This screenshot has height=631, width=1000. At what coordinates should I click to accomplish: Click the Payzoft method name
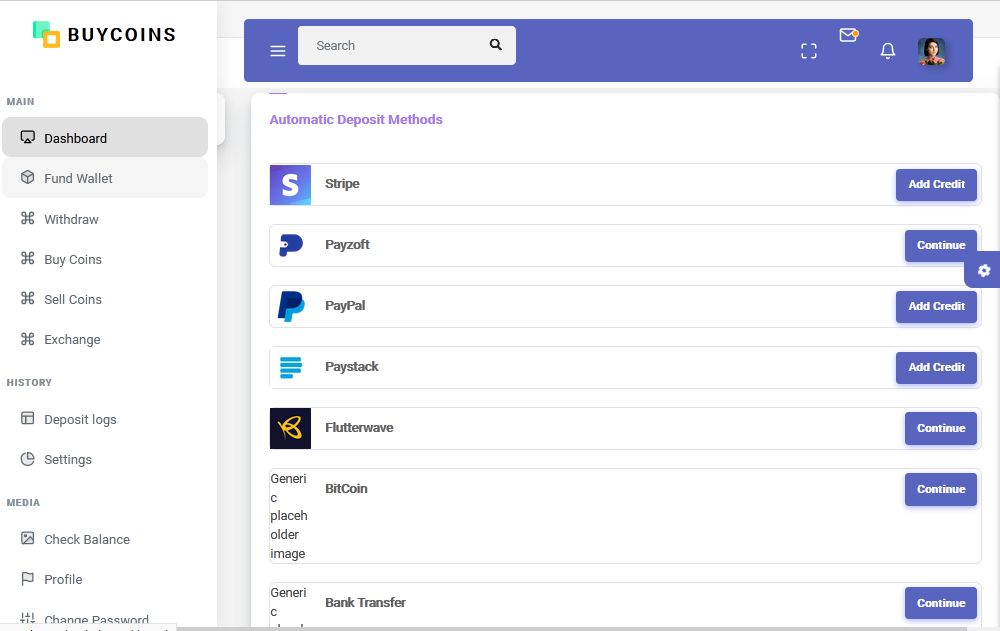coord(347,244)
